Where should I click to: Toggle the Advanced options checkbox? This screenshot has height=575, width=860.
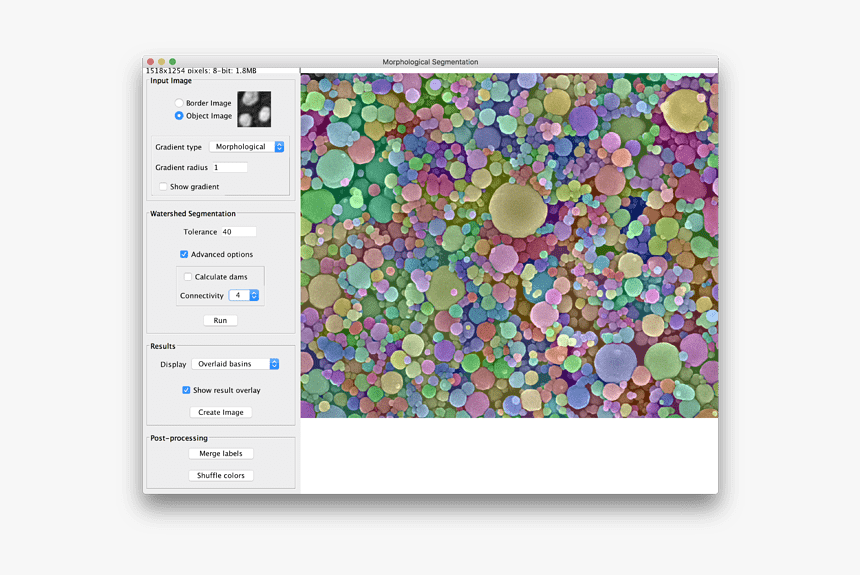pyautogui.click(x=184, y=255)
